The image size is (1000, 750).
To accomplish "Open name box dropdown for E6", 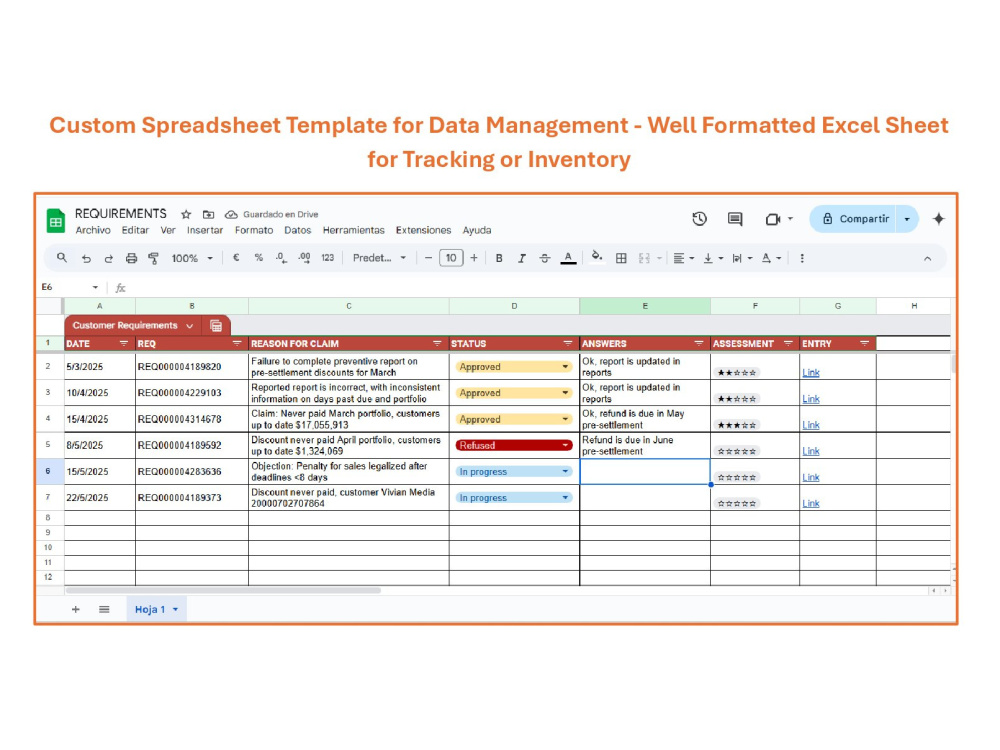I will pos(95,287).
